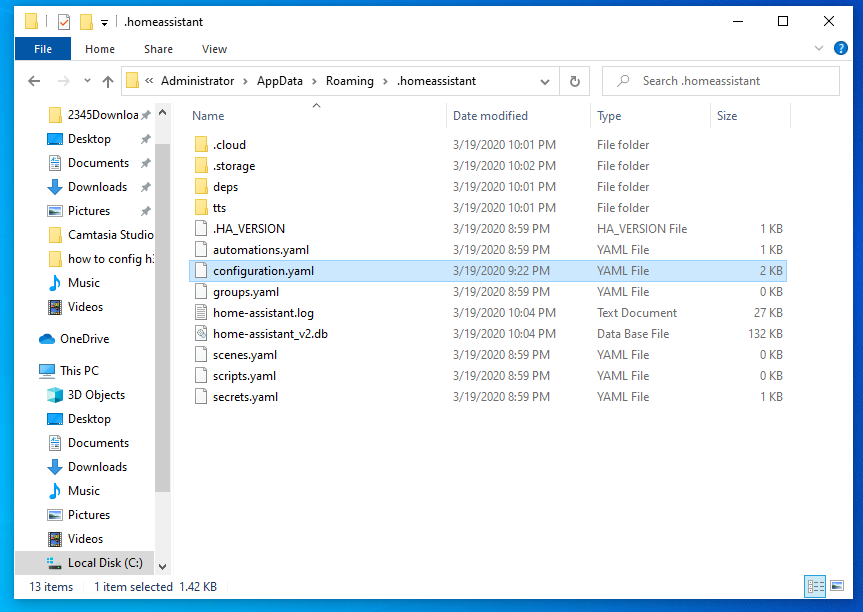Open the Customize Quick Access Toolbar dropdown
863x612 pixels.
(x=104, y=22)
